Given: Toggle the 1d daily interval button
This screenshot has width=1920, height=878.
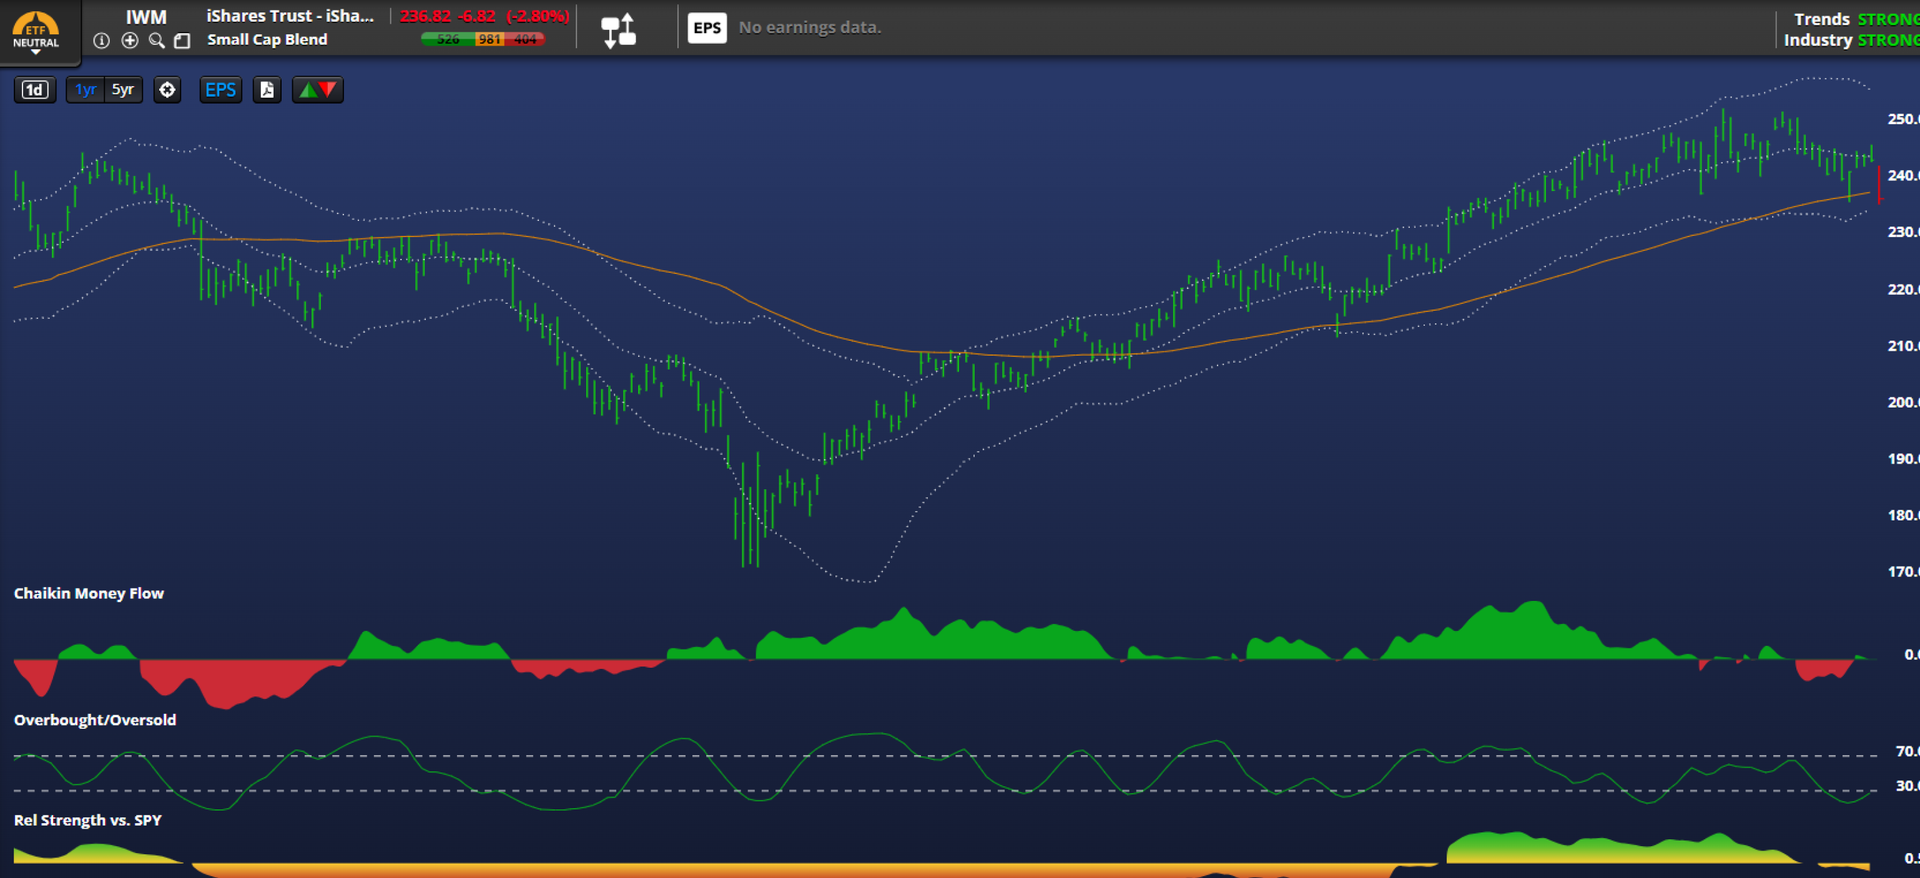Looking at the screenshot, I should click(35, 90).
